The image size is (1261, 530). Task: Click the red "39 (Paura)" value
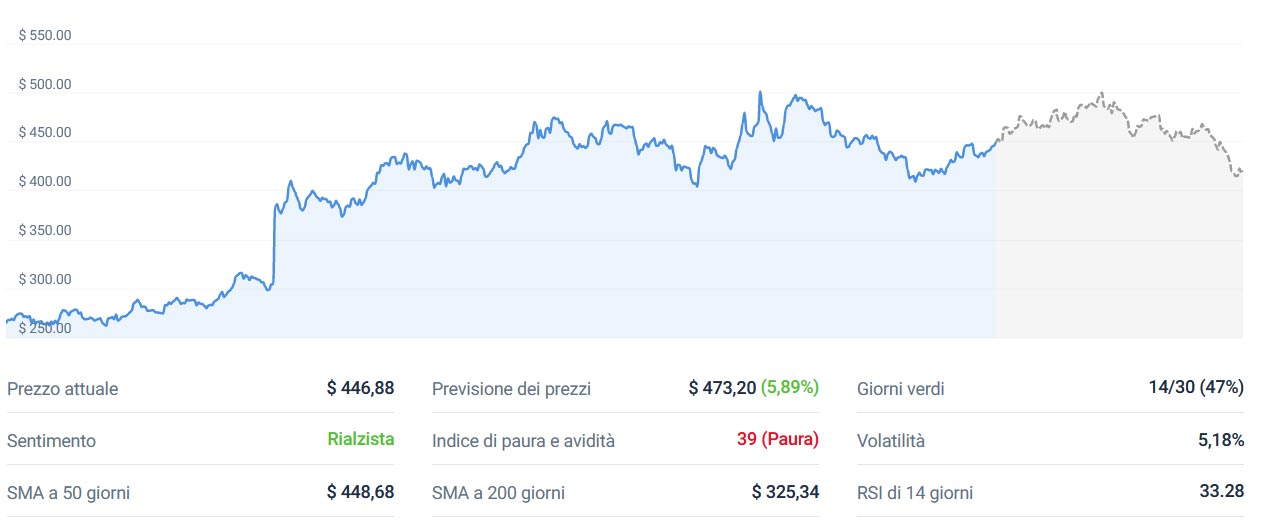tap(777, 439)
